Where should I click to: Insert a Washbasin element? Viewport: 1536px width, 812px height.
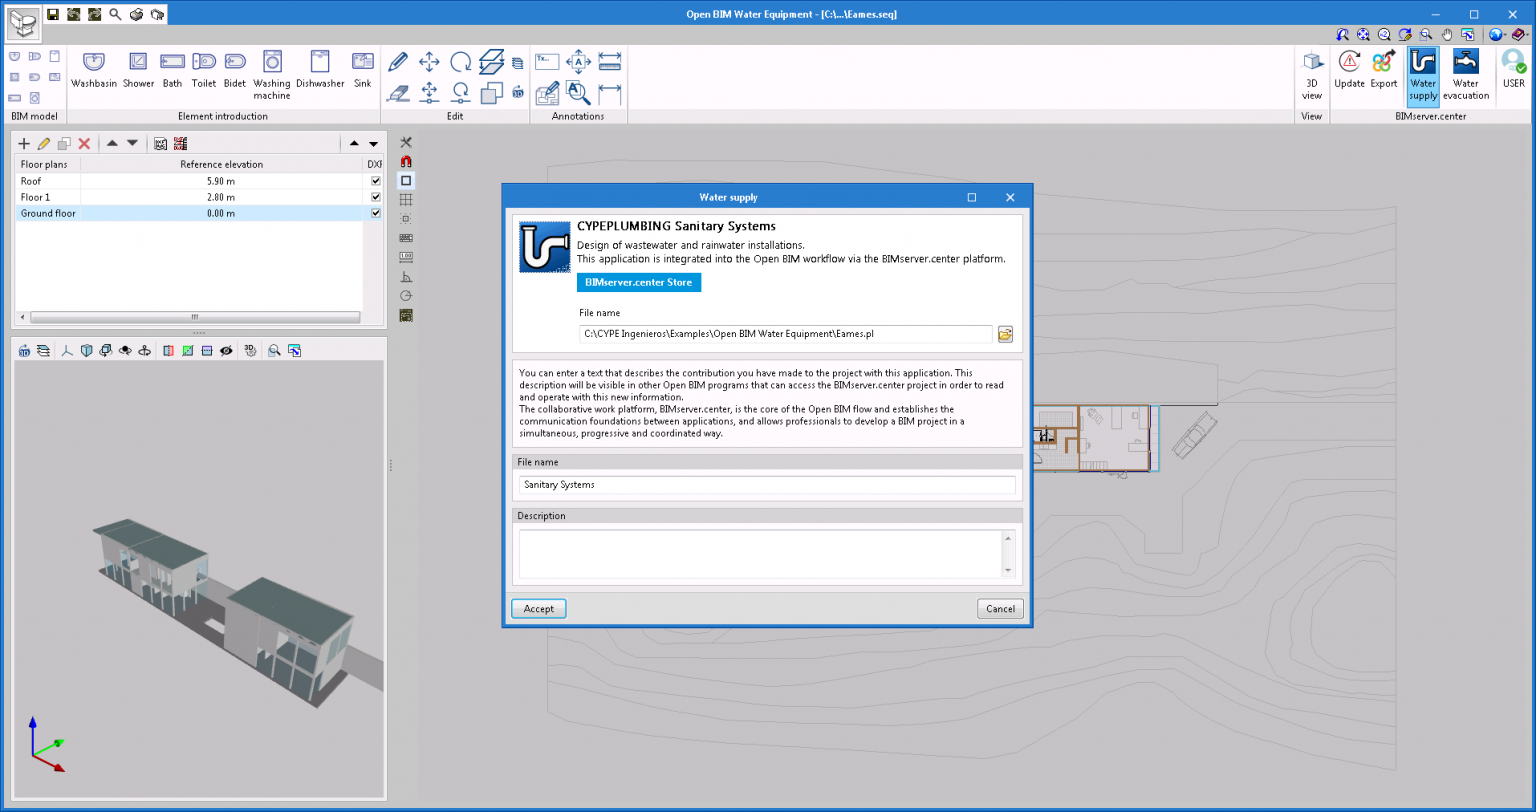[x=94, y=70]
